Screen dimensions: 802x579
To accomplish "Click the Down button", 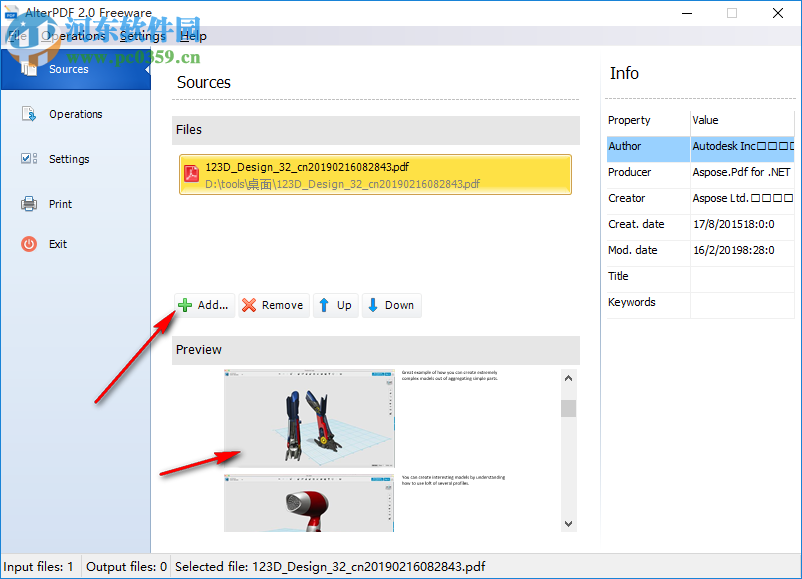I will [x=392, y=305].
